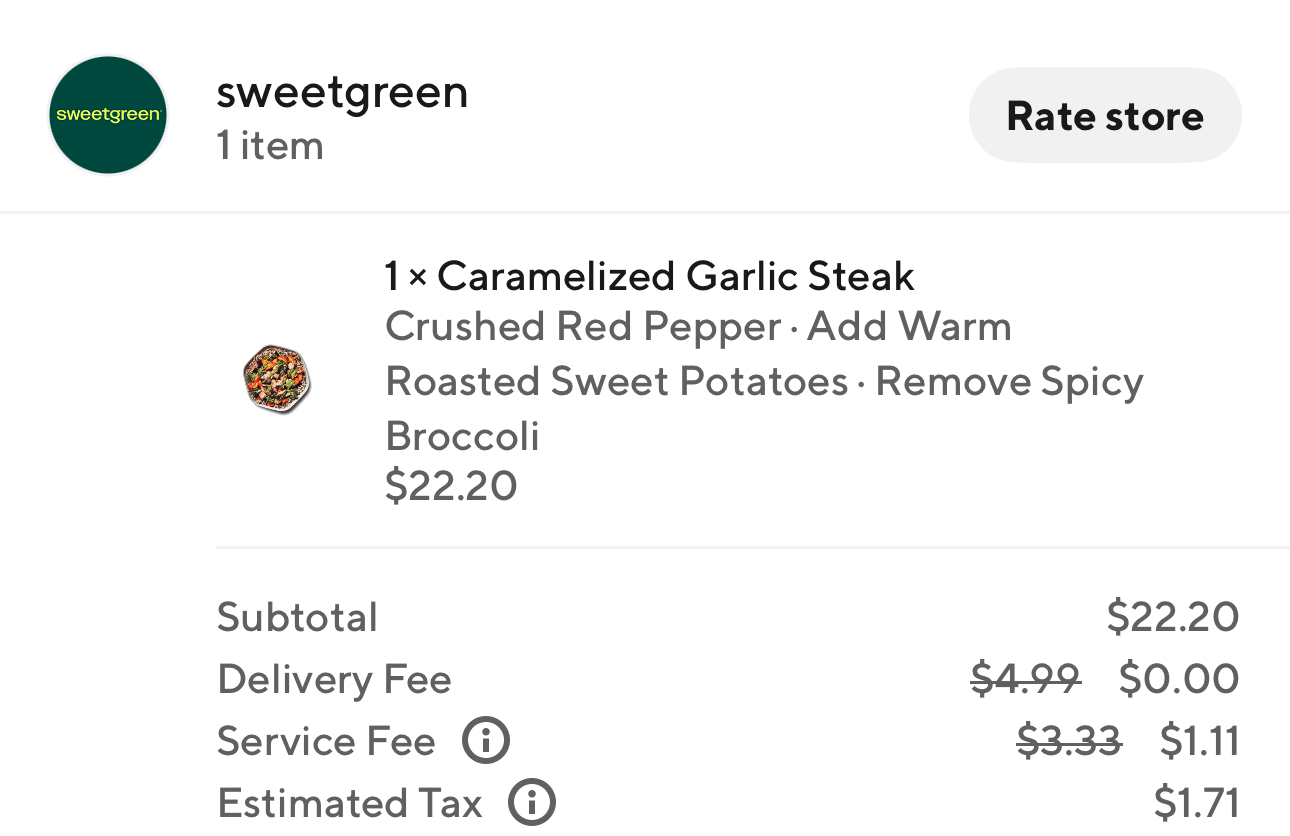Click the 1 item count text

[270, 146]
